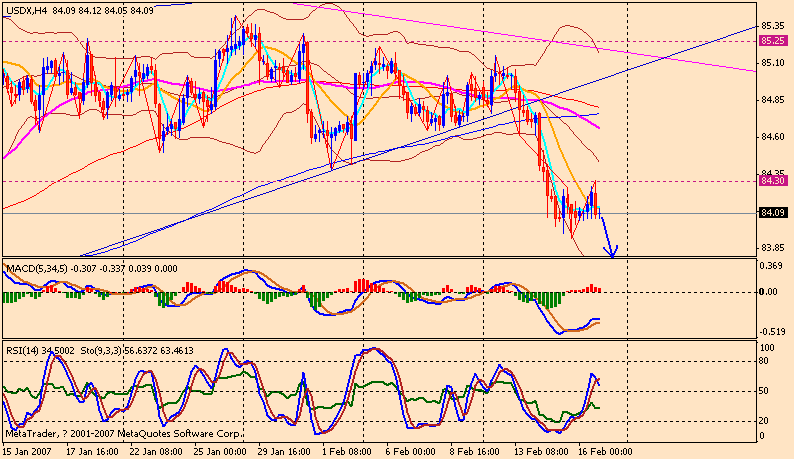Click the 16 Feb 00:00 time label

(x=605, y=451)
